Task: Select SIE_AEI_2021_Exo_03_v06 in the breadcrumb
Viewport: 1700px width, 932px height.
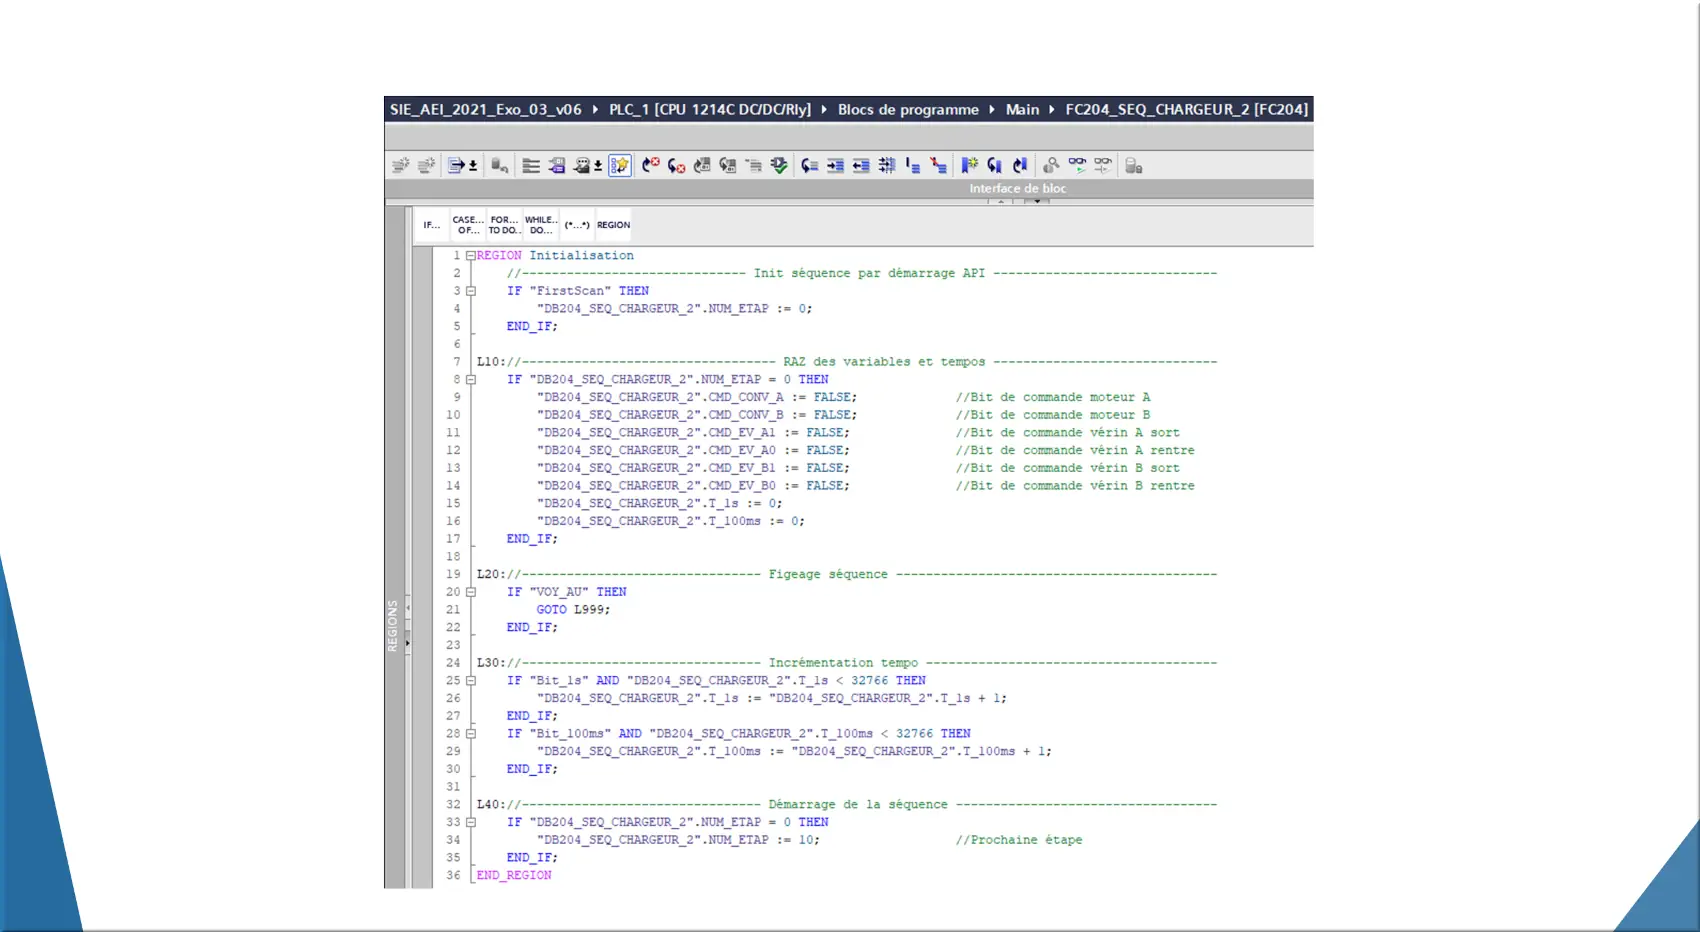Action: [485, 109]
